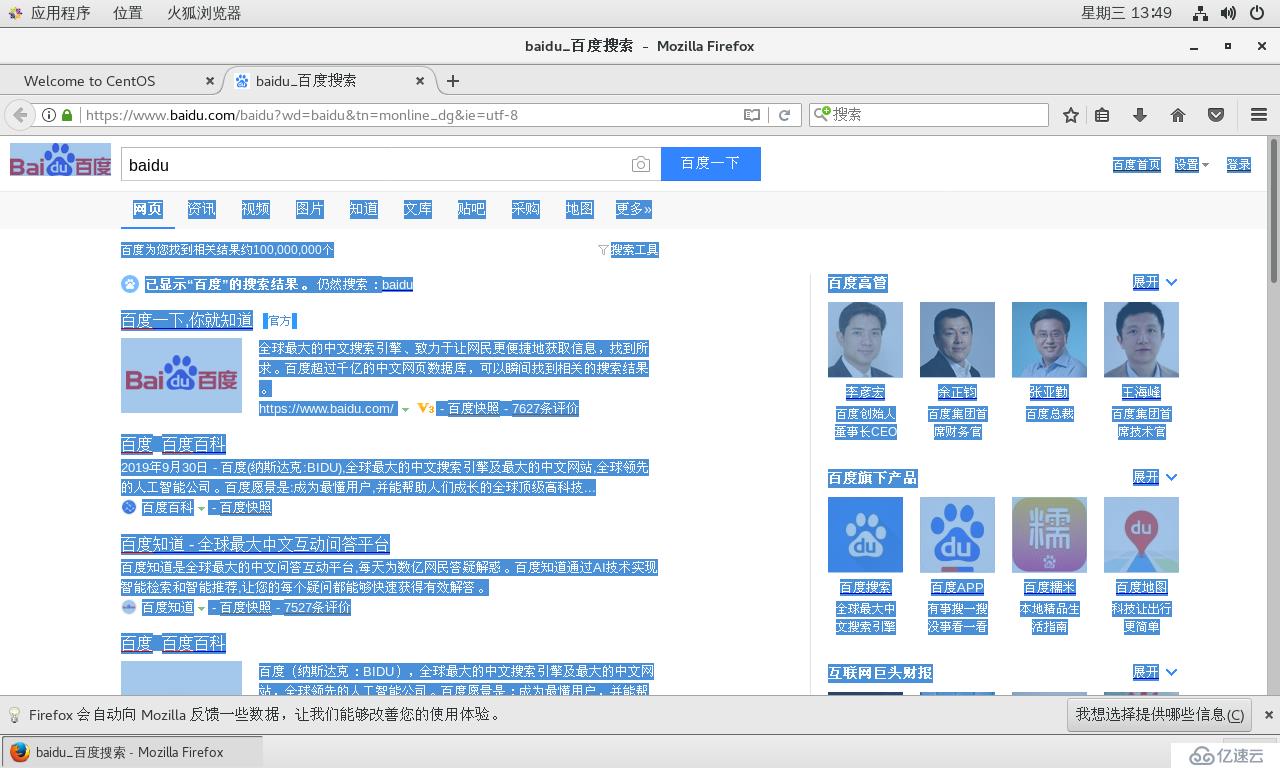Click 我想选择提供哪些信息 button

(1160, 714)
